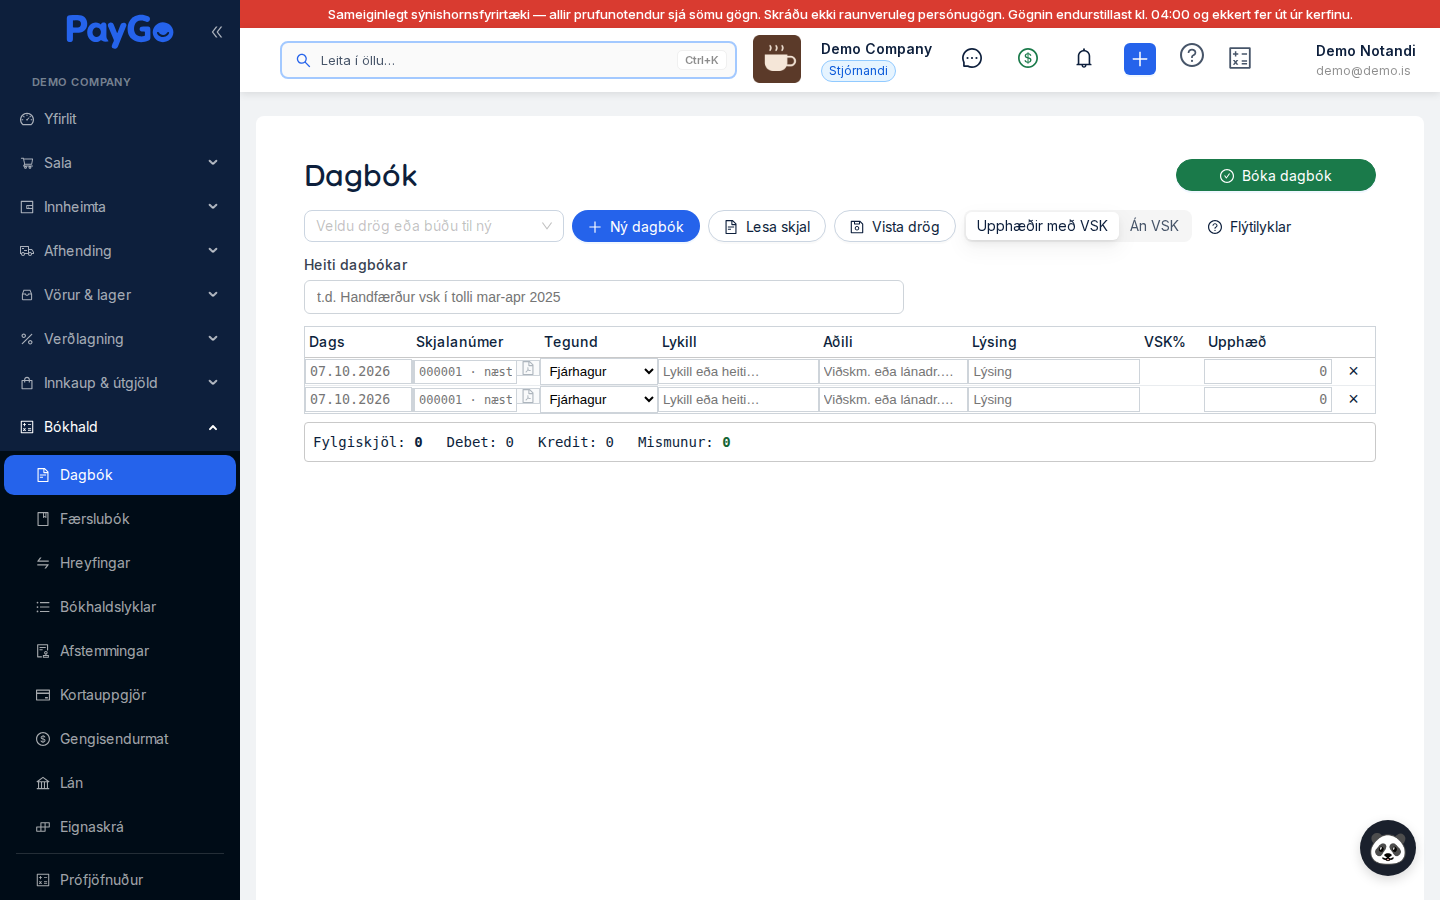
Task: Expand the Vörur & lager menu
Action: tap(120, 295)
